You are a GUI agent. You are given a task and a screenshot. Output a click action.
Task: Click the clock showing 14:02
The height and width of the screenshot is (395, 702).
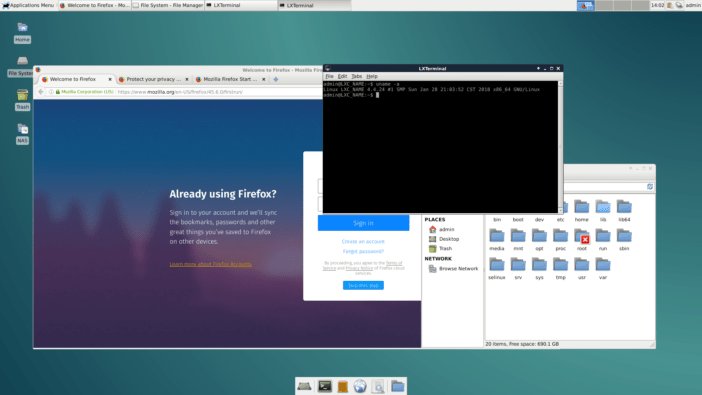coord(657,5)
